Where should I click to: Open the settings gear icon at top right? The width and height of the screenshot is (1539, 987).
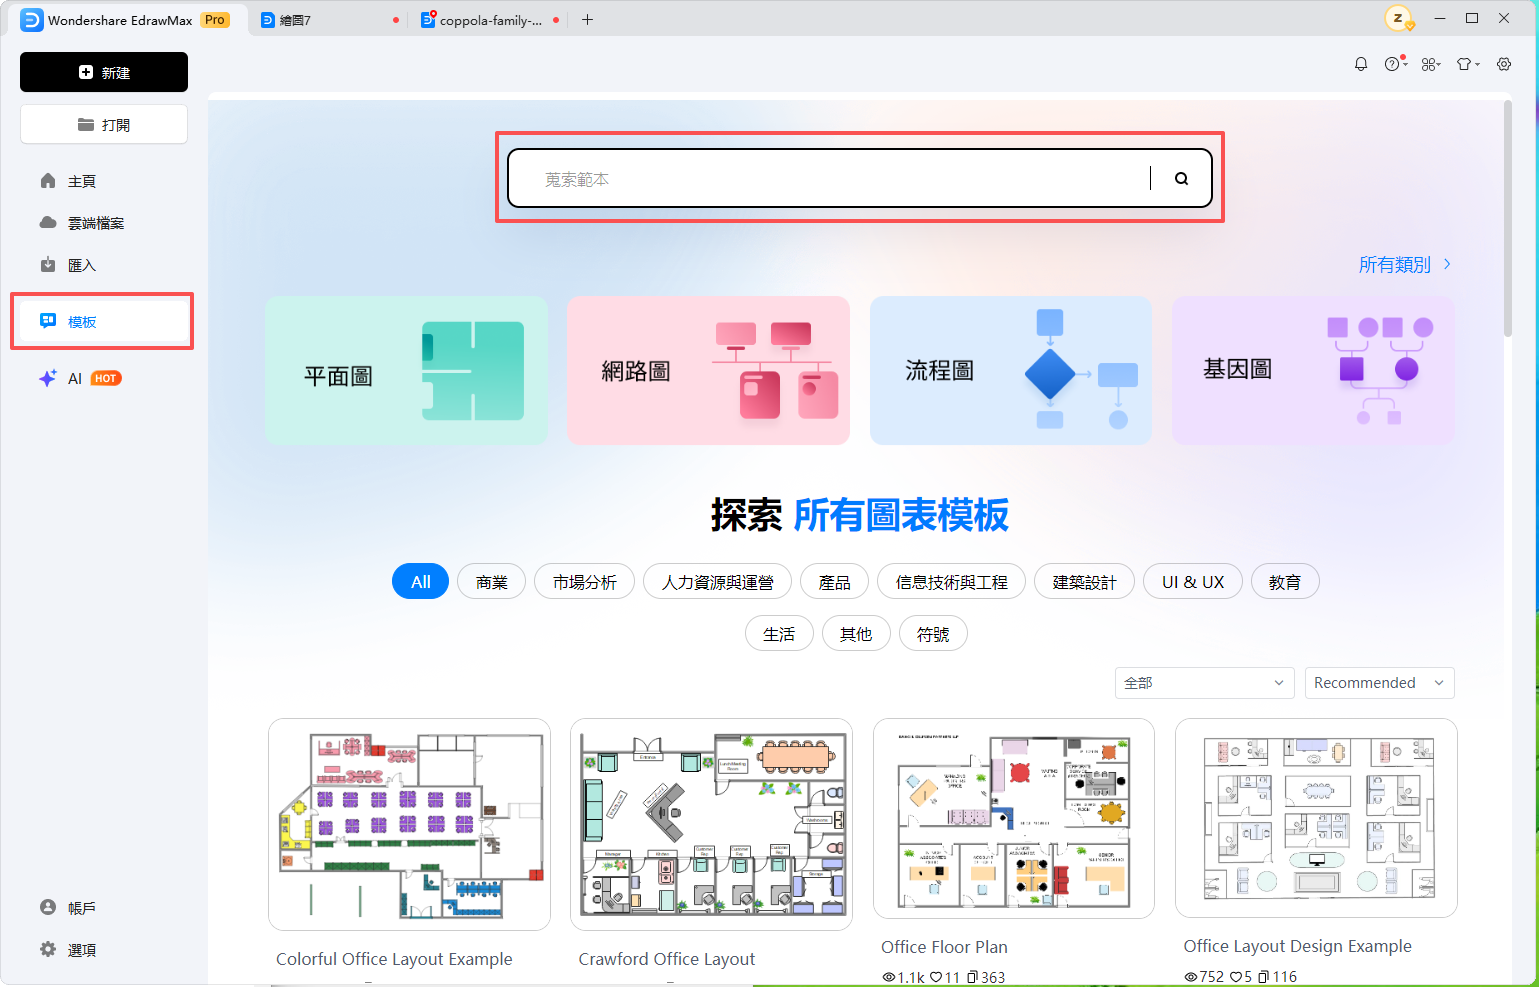coord(1504,64)
